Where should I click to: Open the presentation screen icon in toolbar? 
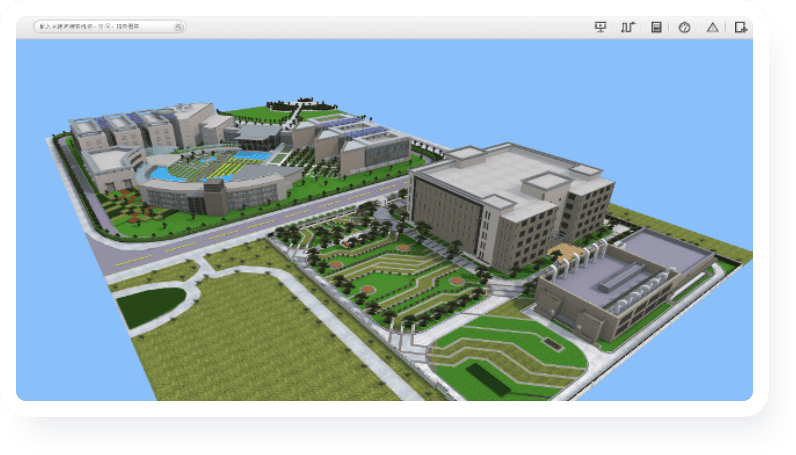600,27
